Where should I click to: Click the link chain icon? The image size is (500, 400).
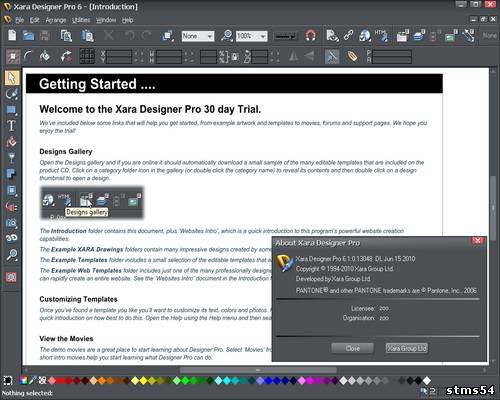(349, 35)
